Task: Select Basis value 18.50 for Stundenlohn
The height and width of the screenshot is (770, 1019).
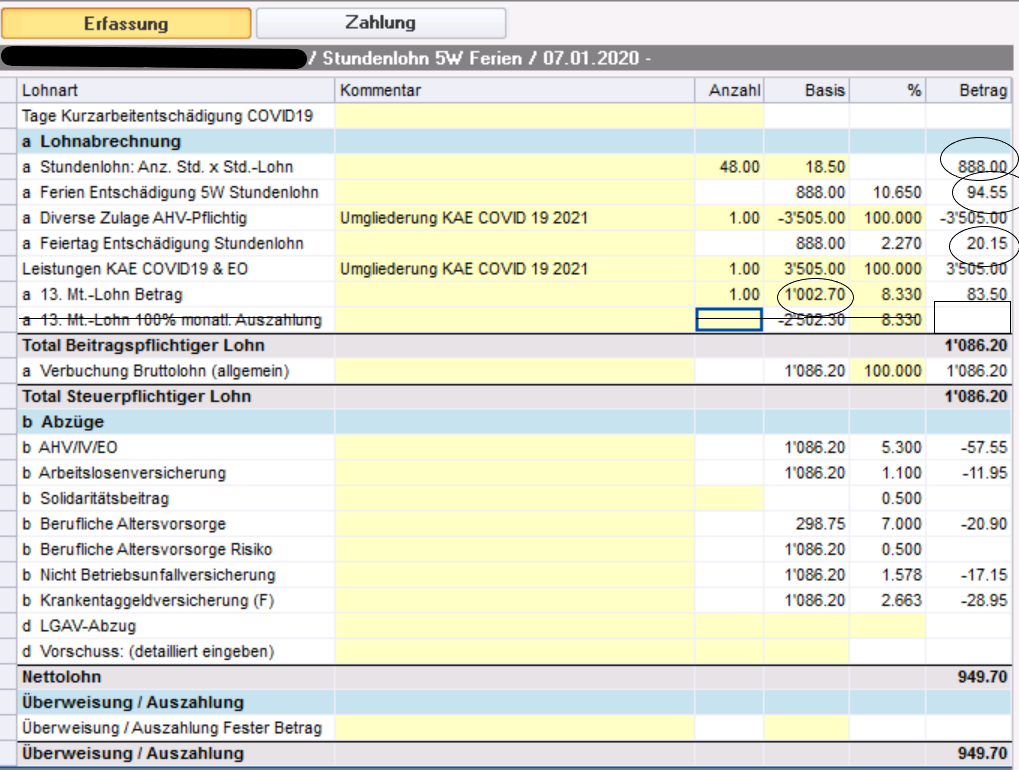Action: tap(806, 167)
